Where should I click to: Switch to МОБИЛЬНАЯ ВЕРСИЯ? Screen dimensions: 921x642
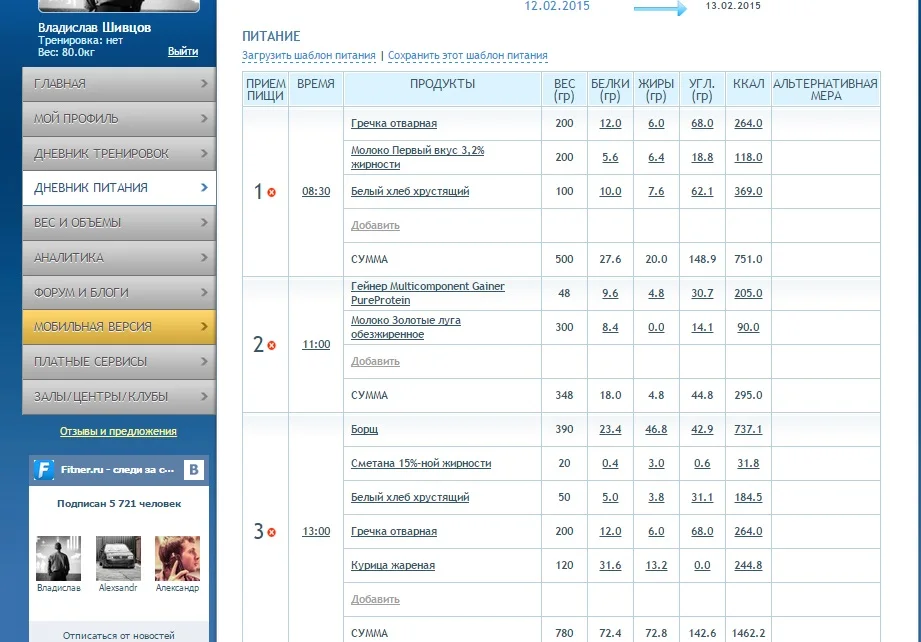pos(119,327)
